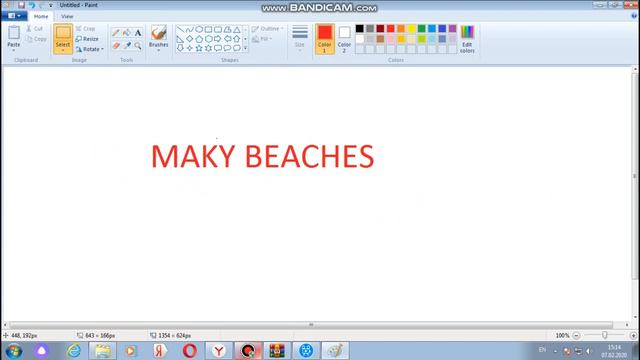
Task: Select the Fill with color bucket tool
Action: [x=127, y=33]
